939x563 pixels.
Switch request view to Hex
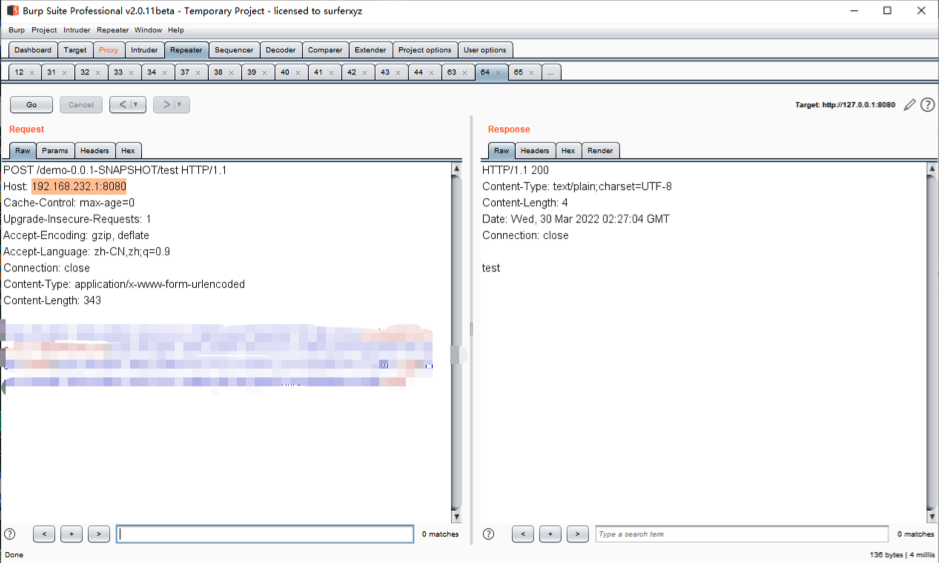(128, 150)
